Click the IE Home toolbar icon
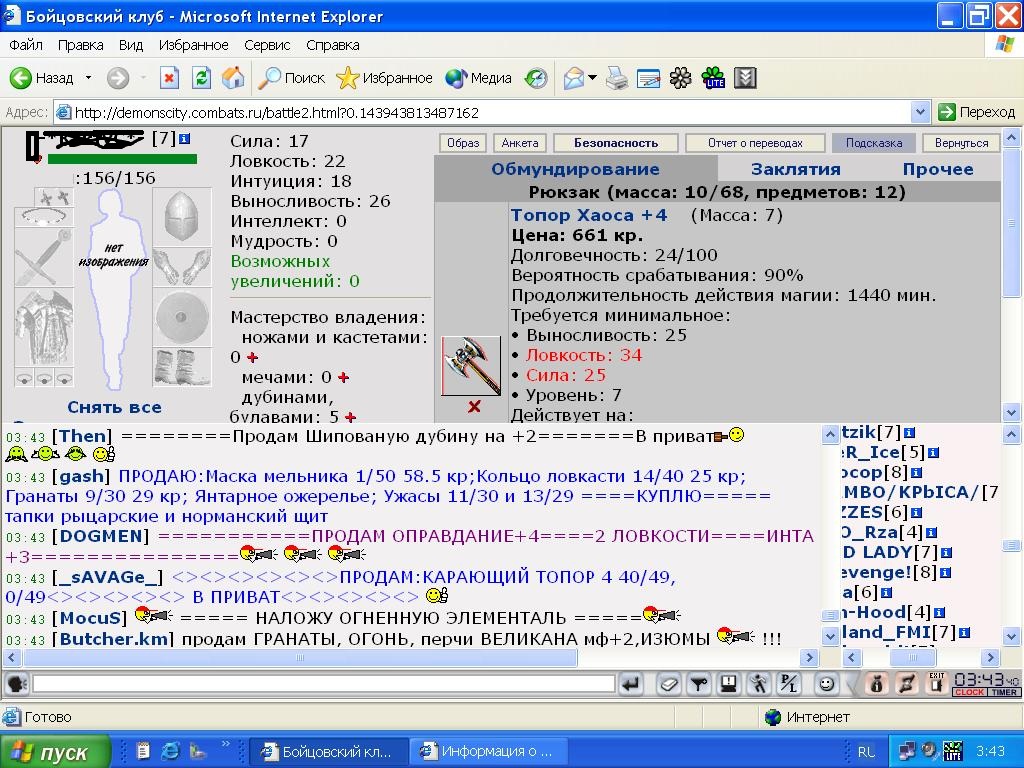1024x768 pixels. (232, 78)
